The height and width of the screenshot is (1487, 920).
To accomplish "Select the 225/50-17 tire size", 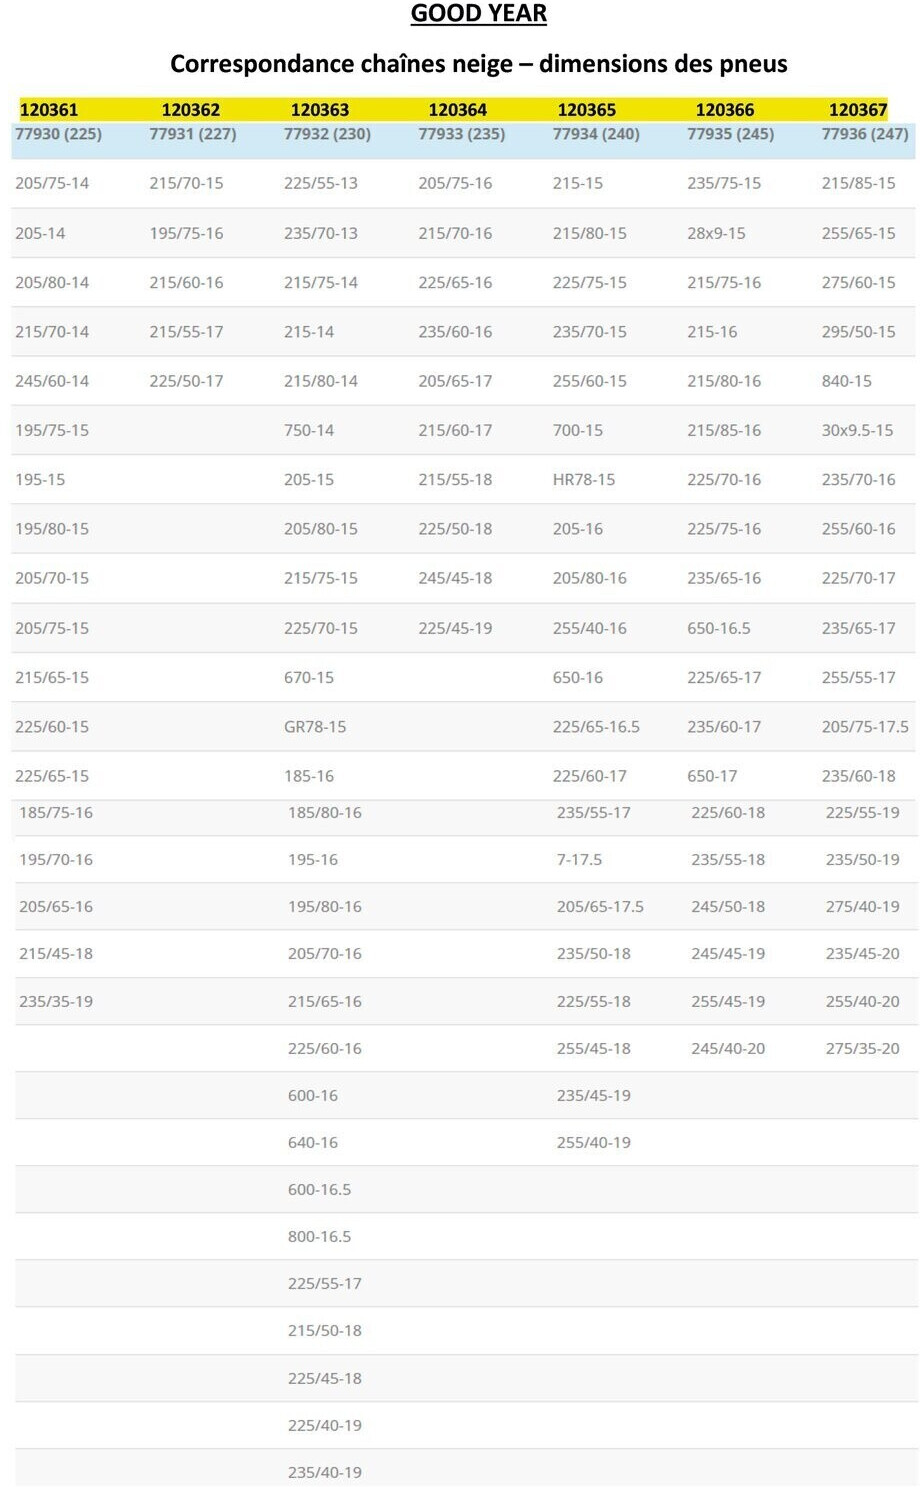I will point(186,381).
